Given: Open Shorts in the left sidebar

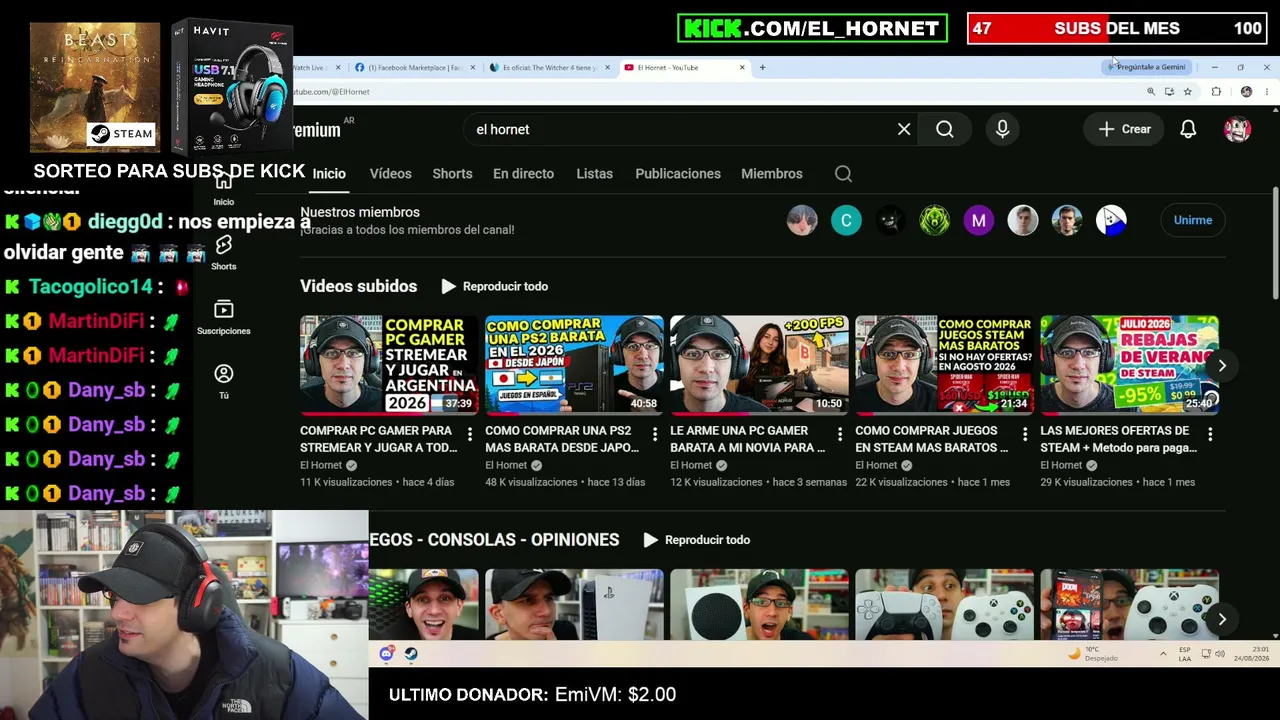Looking at the screenshot, I should (x=224, y=253).
